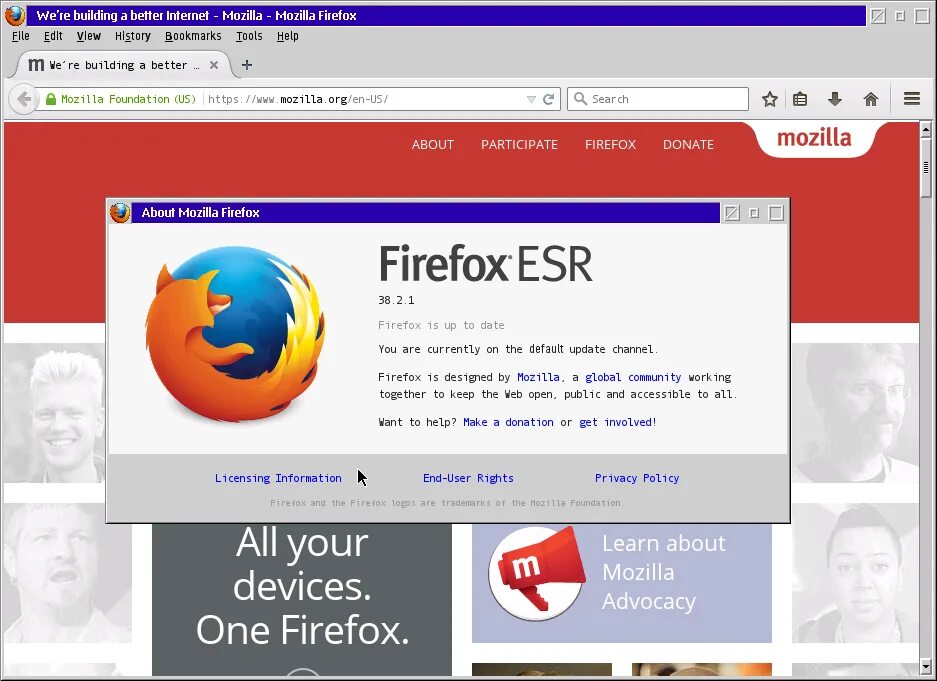This screenshot has width=937, height=681.
Task: Click the back arrow navigation button
Action: [x=23, y=99]
